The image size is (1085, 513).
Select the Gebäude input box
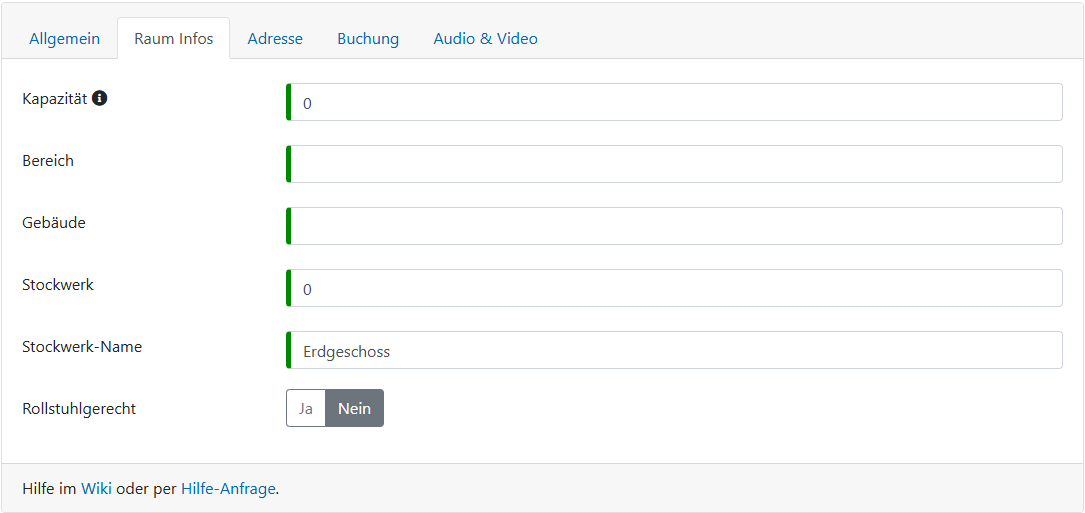pos(674,226)
